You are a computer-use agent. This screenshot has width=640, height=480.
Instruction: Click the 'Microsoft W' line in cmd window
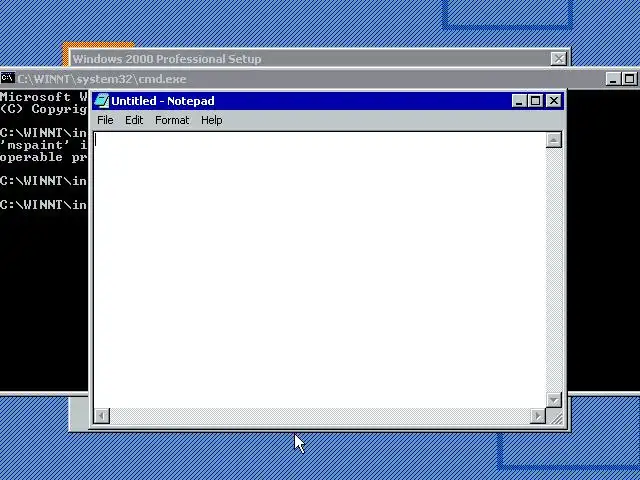(x=44, y=97)
